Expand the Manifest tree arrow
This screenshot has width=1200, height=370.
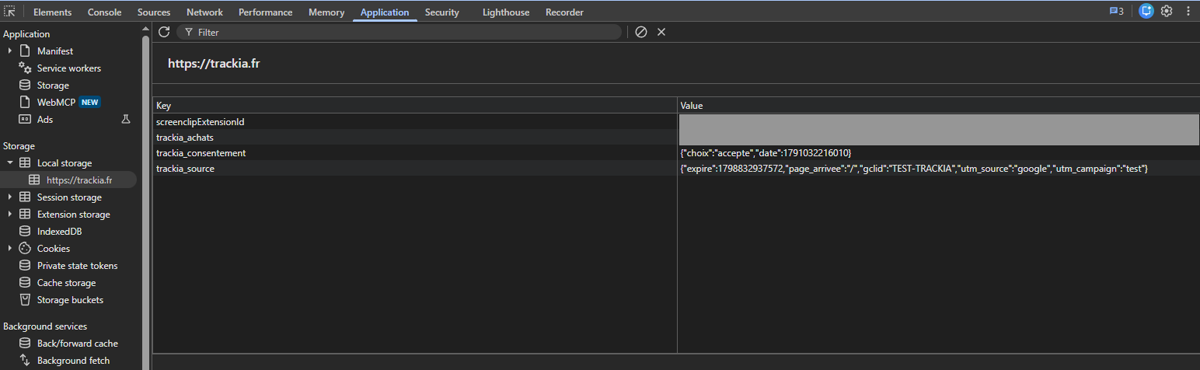point(10,51)
